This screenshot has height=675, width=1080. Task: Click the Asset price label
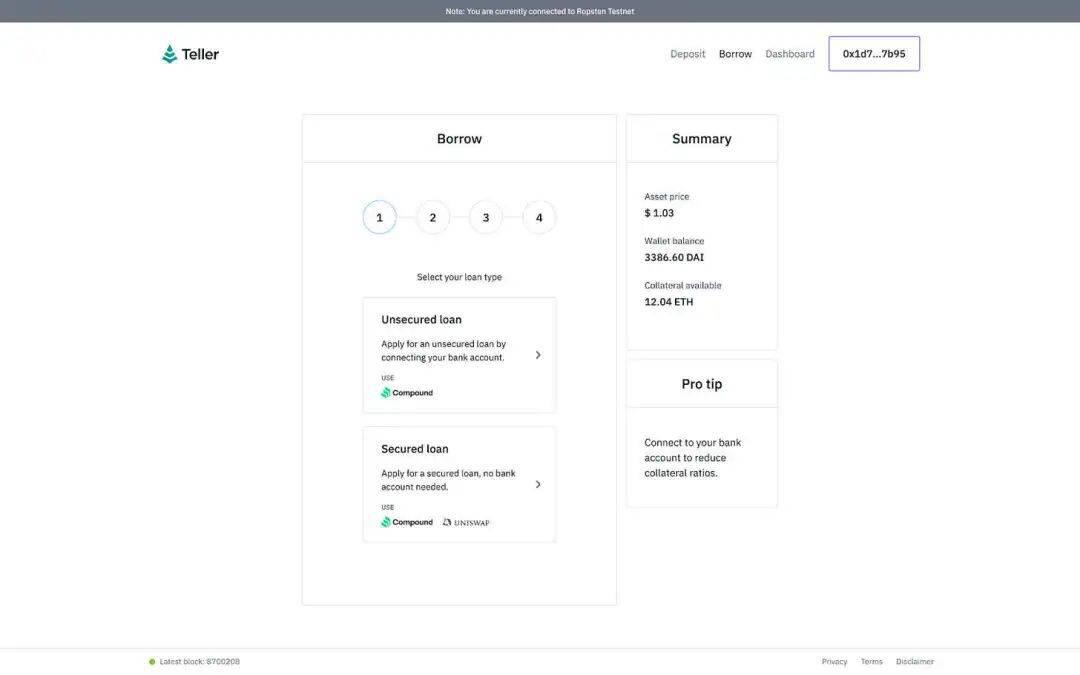pos(666,196)
